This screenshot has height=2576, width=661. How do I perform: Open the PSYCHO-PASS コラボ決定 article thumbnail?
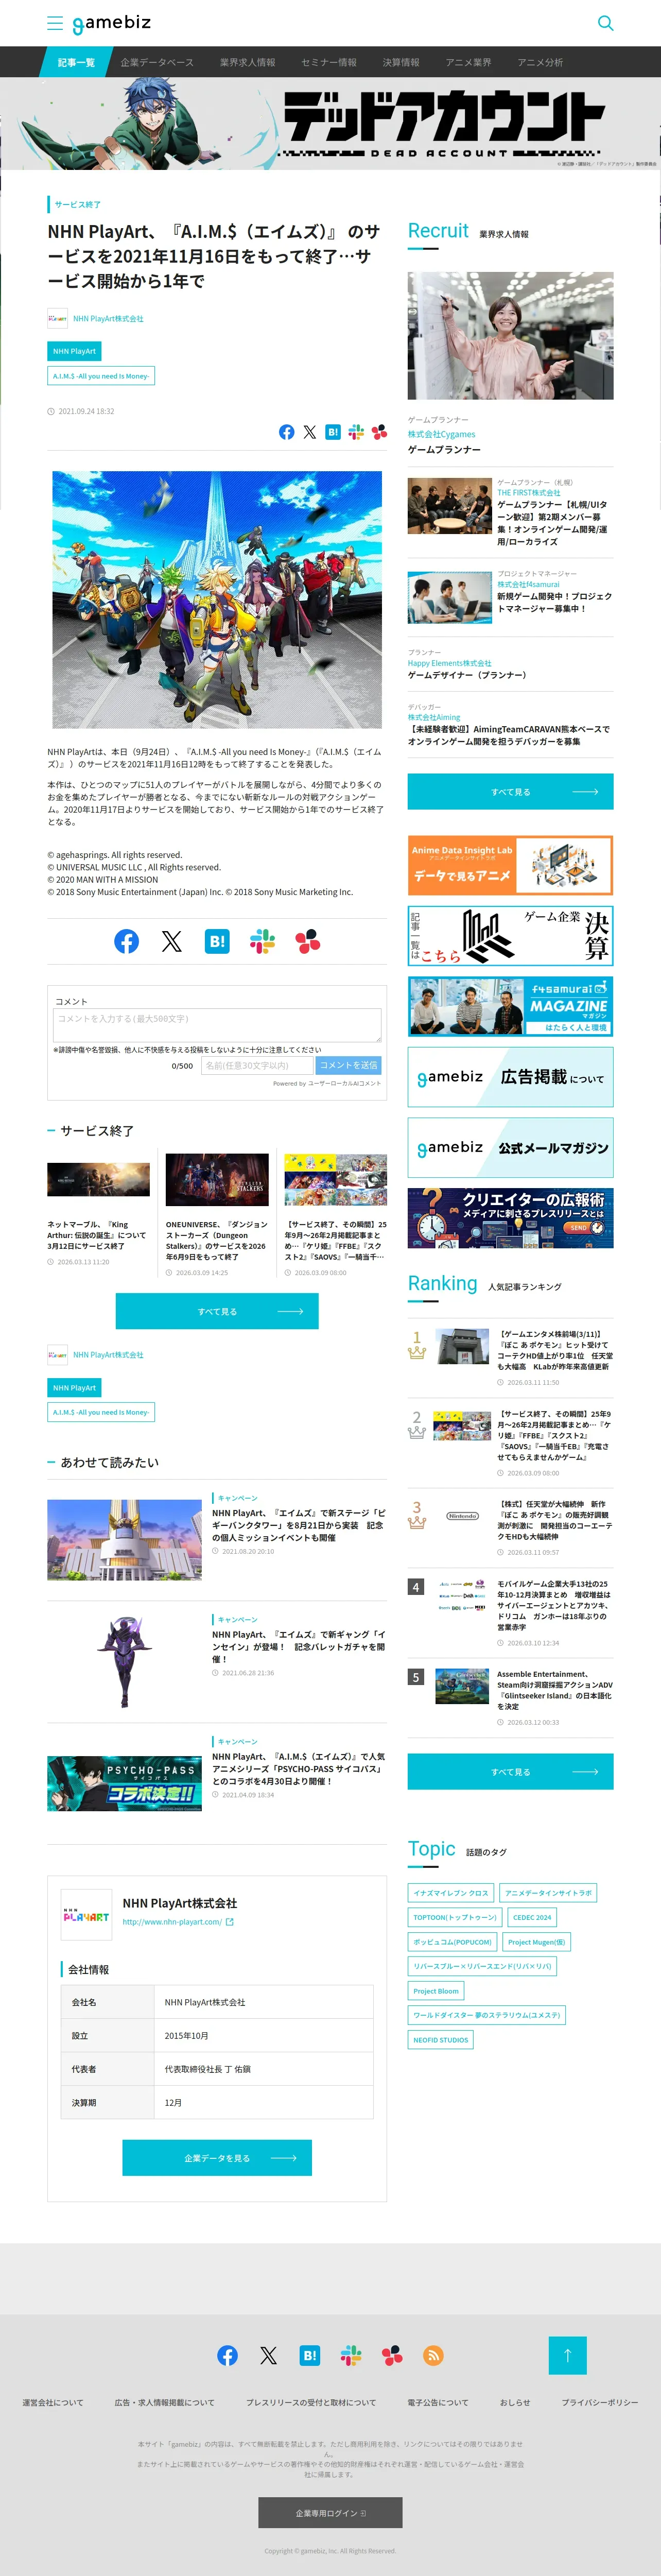pos(124,1783)
